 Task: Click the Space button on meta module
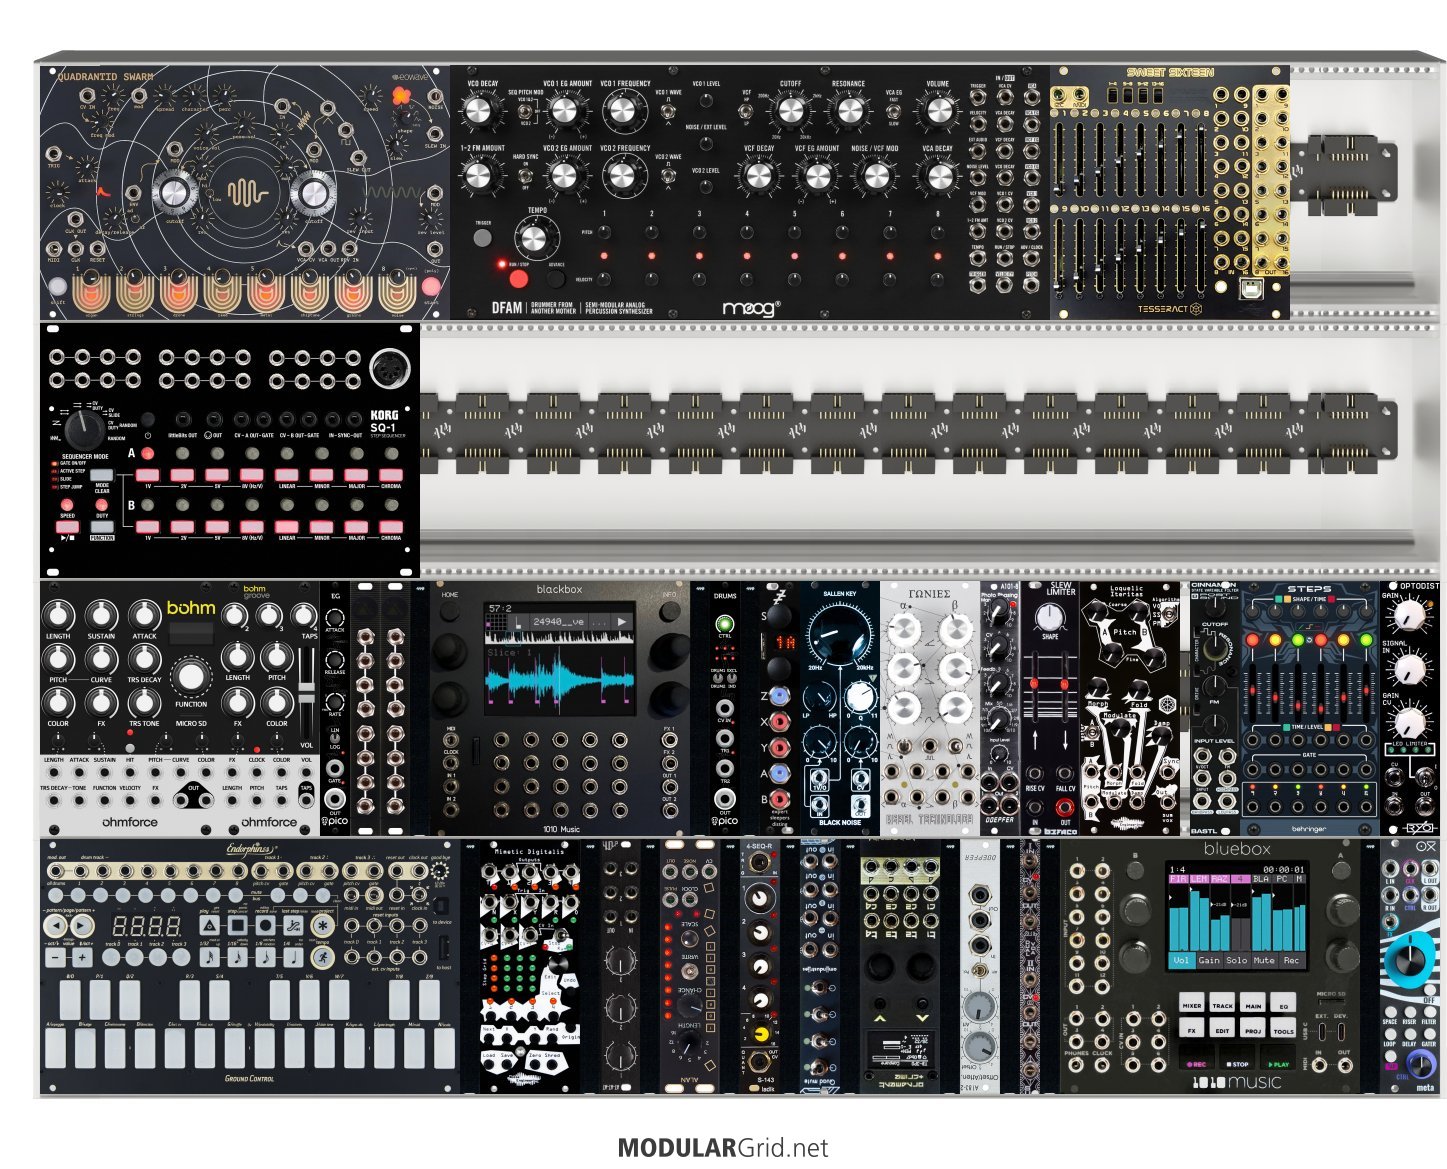click(x=1390, y=1010)
